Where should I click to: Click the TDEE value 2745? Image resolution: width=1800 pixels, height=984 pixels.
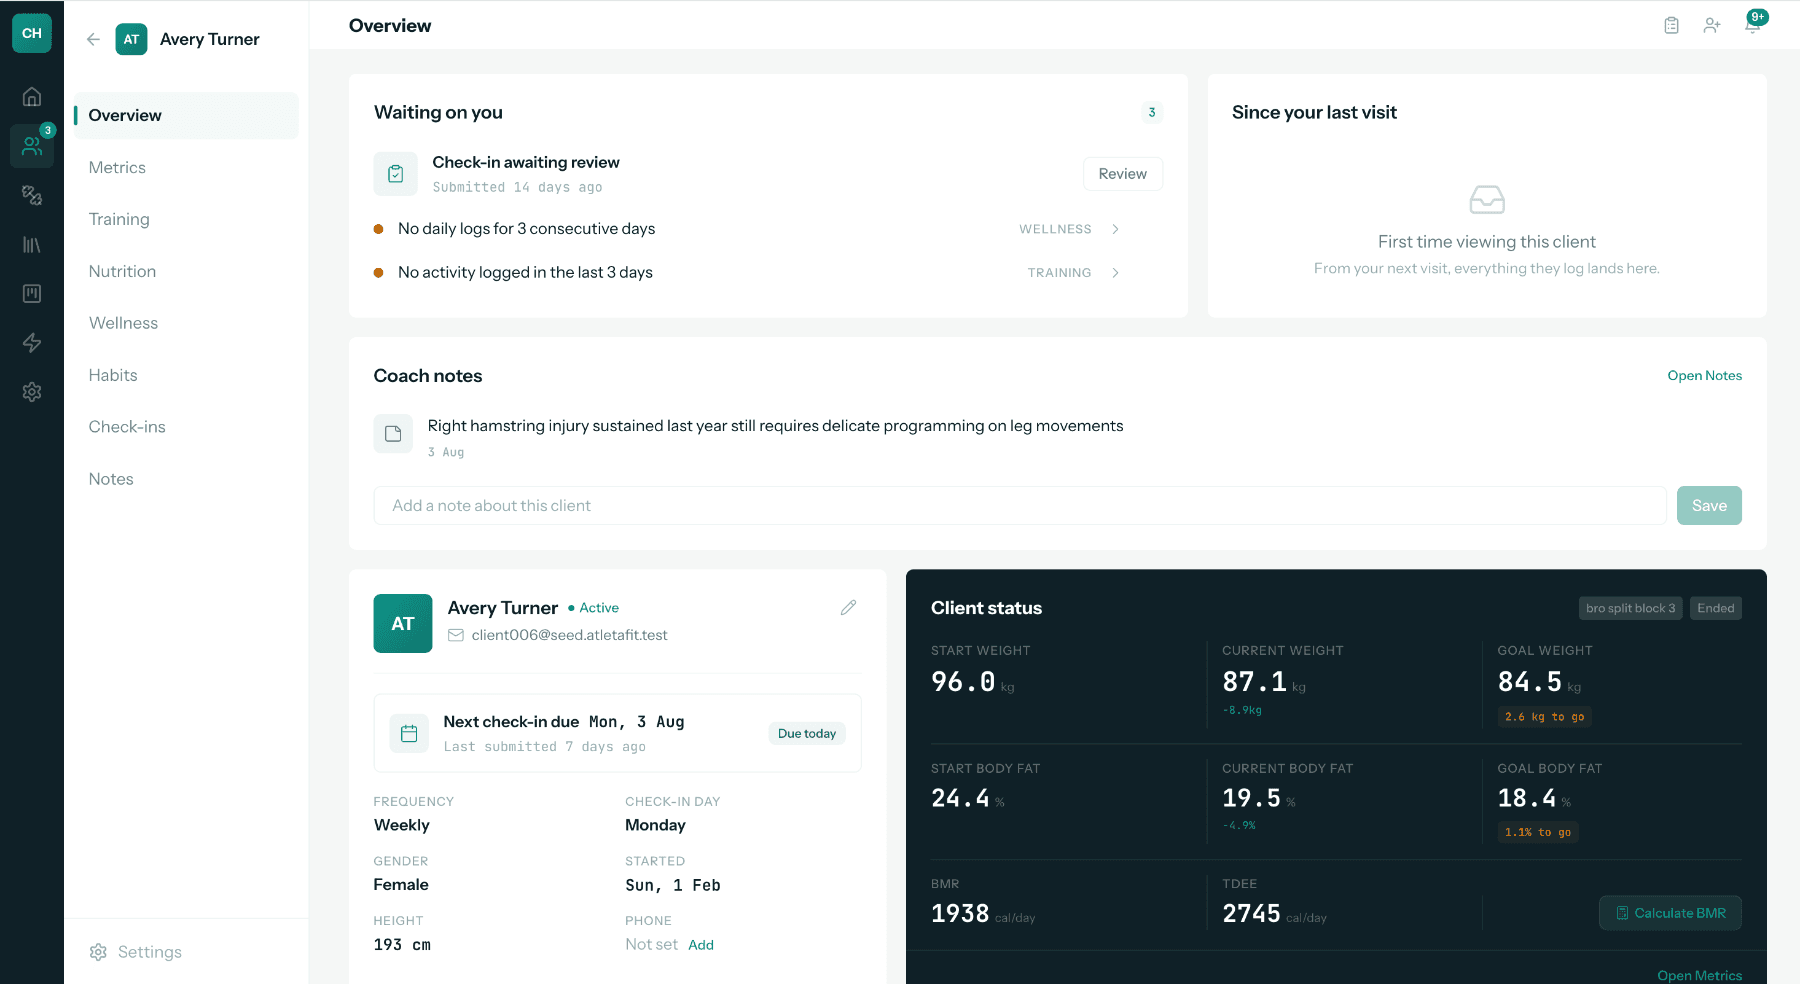coord(1251,914)
